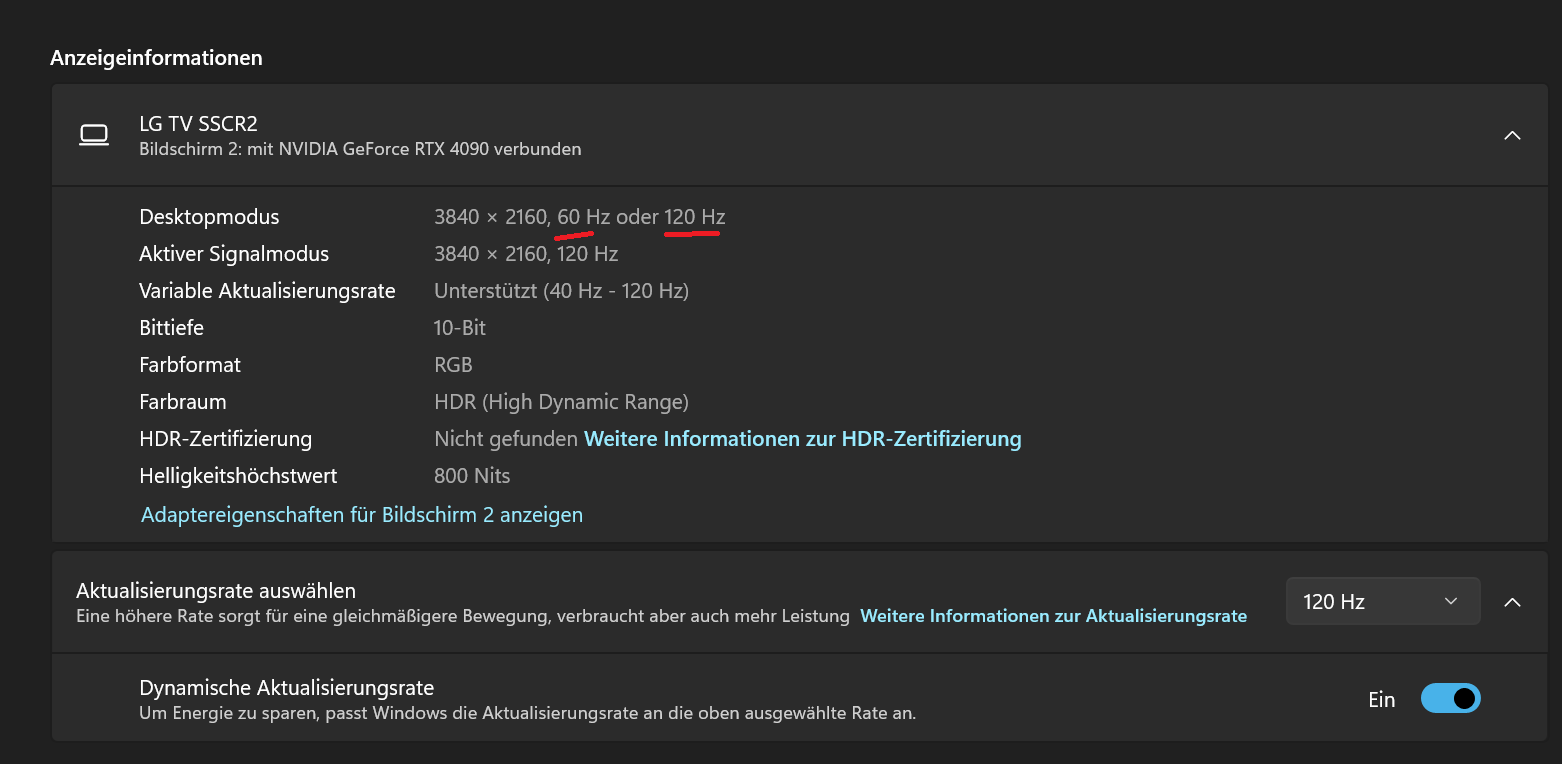Select the Desktopmodus row
The width and height of the screenshot is (1562, 764).
click(x=209, y=216)
